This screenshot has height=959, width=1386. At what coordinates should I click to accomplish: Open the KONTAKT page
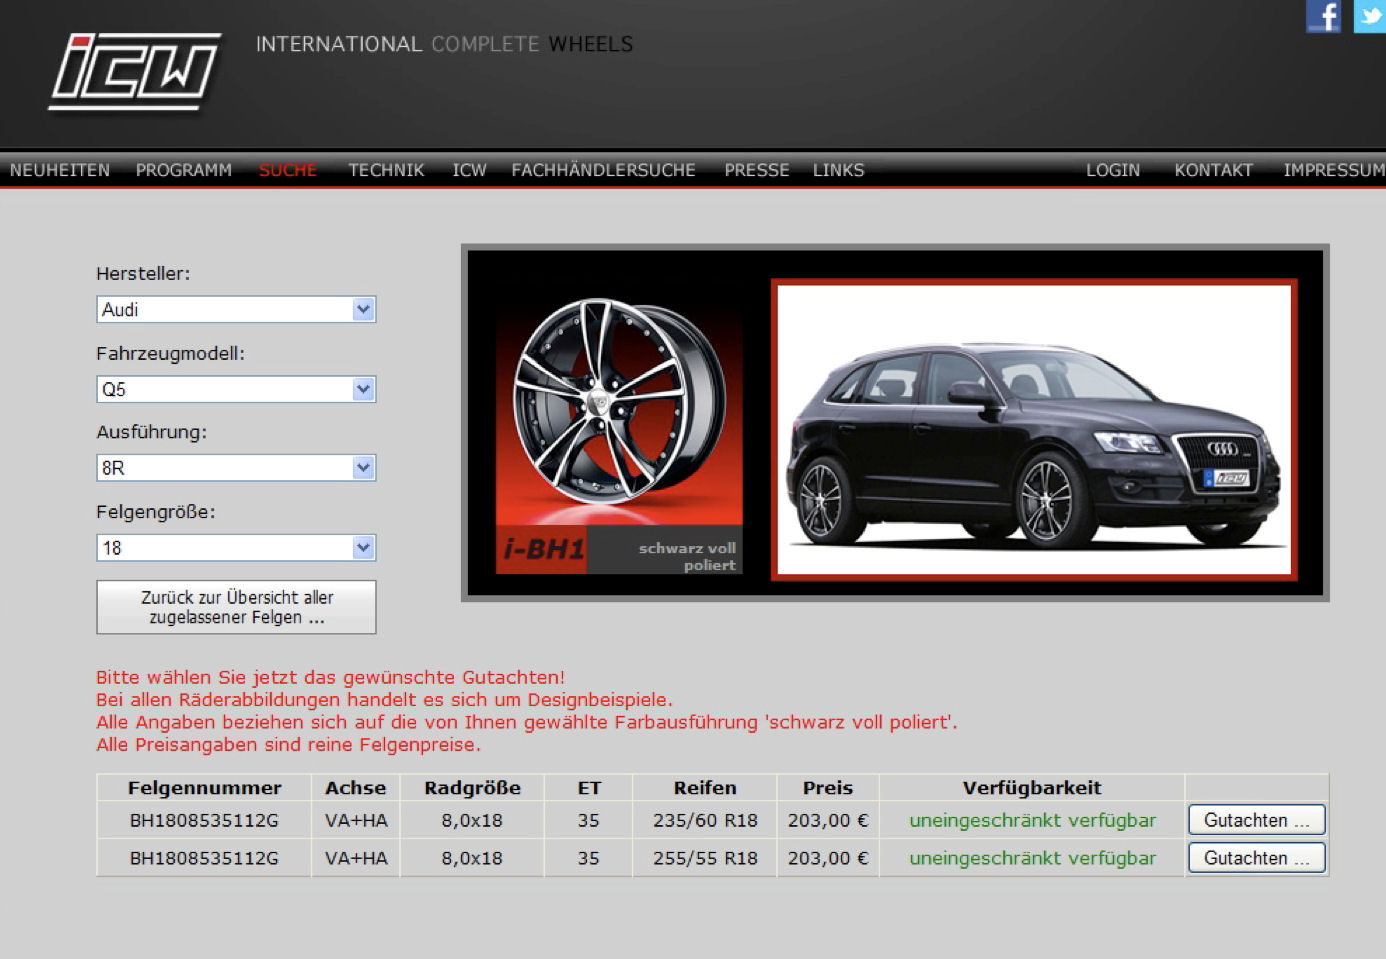tap(1213, 170)
